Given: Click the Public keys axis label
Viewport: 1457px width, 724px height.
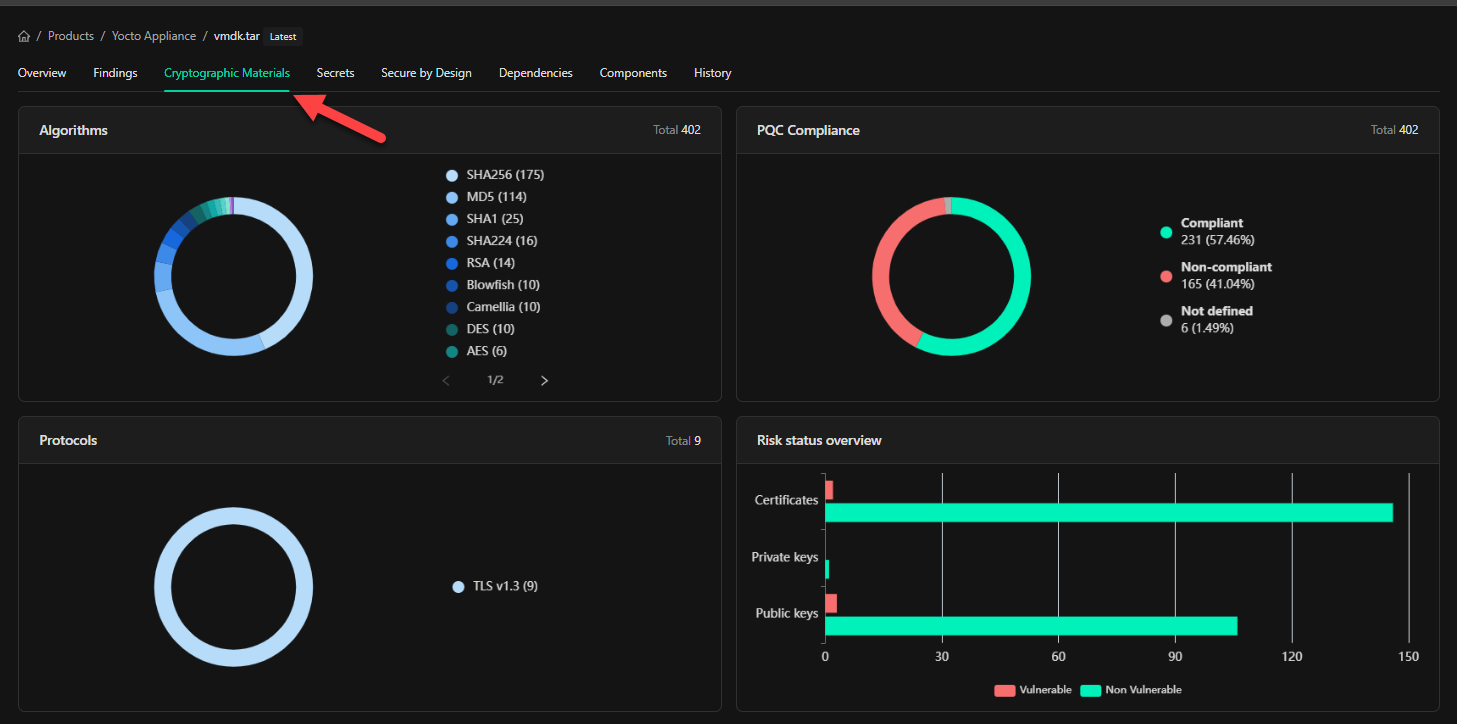Looking at the screenshot, I should click(787, 613).
